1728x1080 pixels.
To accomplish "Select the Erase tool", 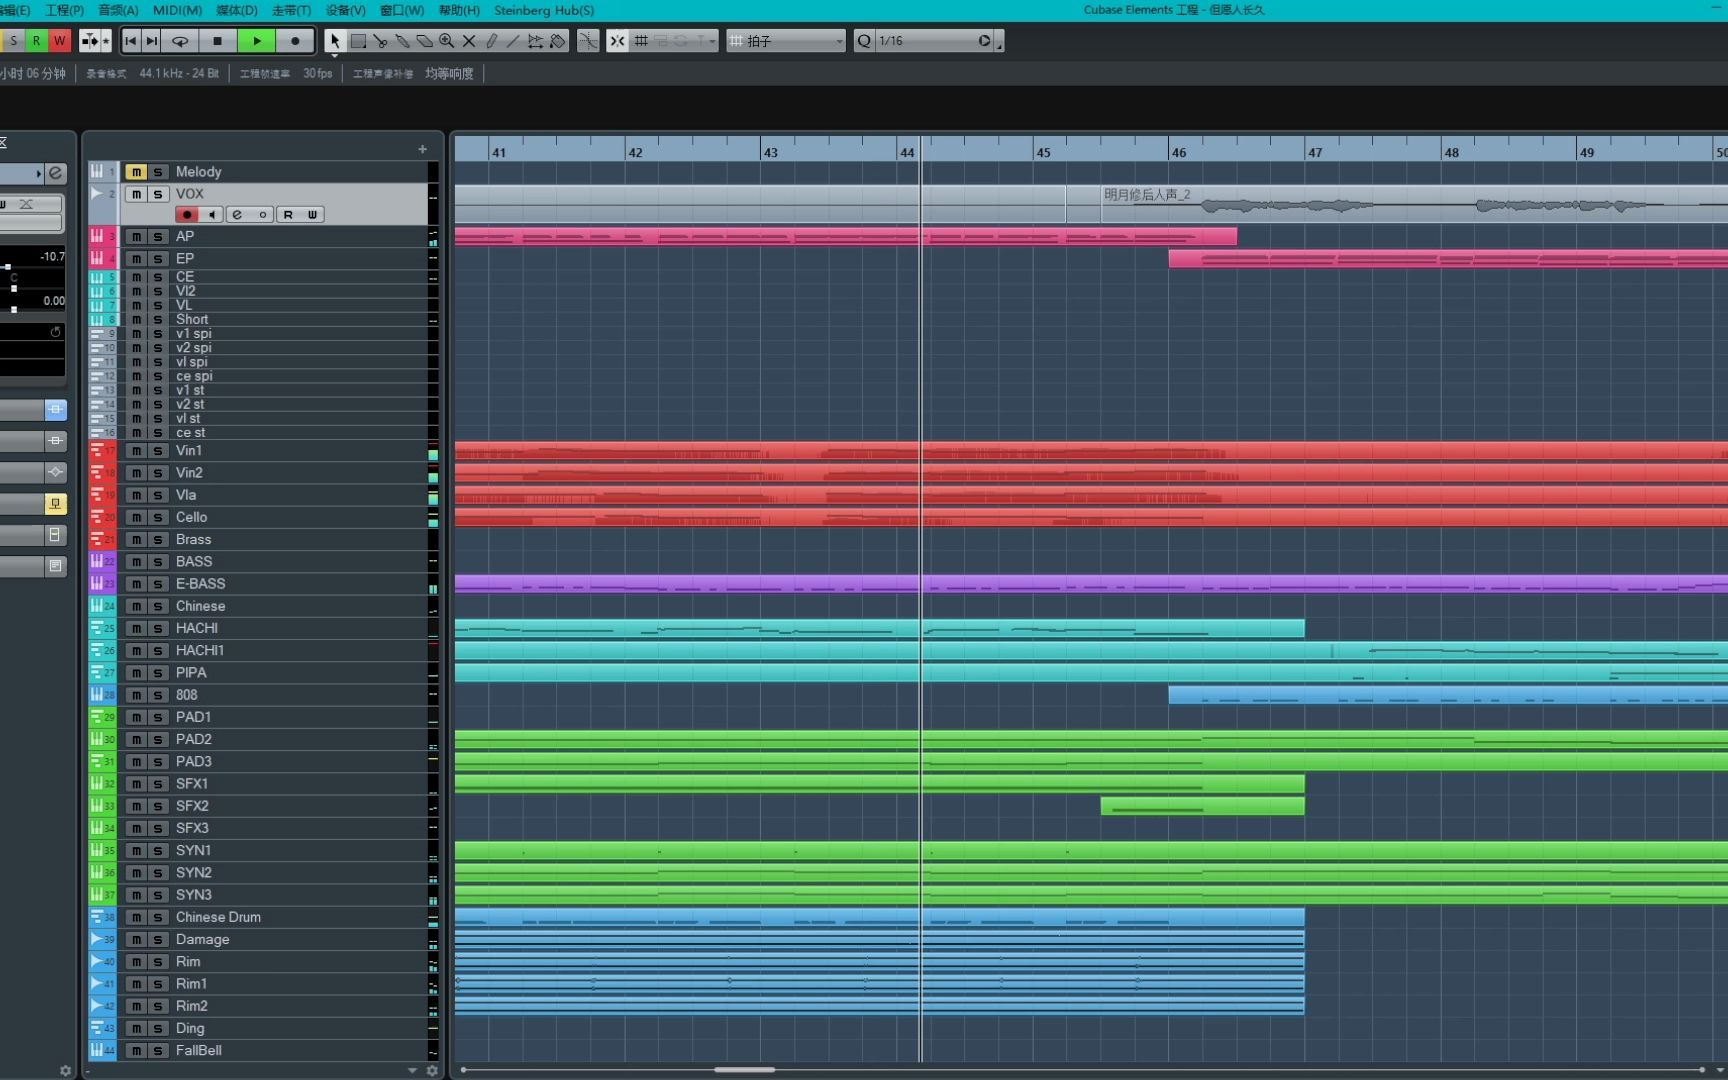I will point(424,41).
